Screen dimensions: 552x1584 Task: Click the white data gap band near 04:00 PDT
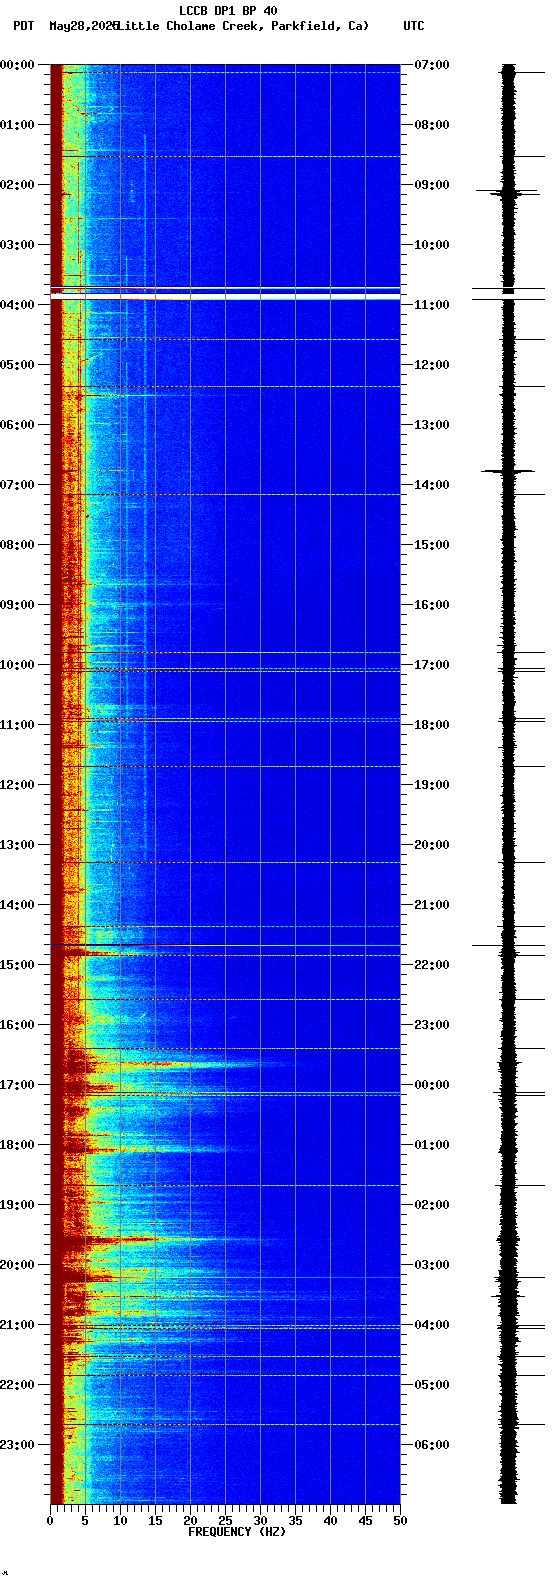tap(225, 296)
